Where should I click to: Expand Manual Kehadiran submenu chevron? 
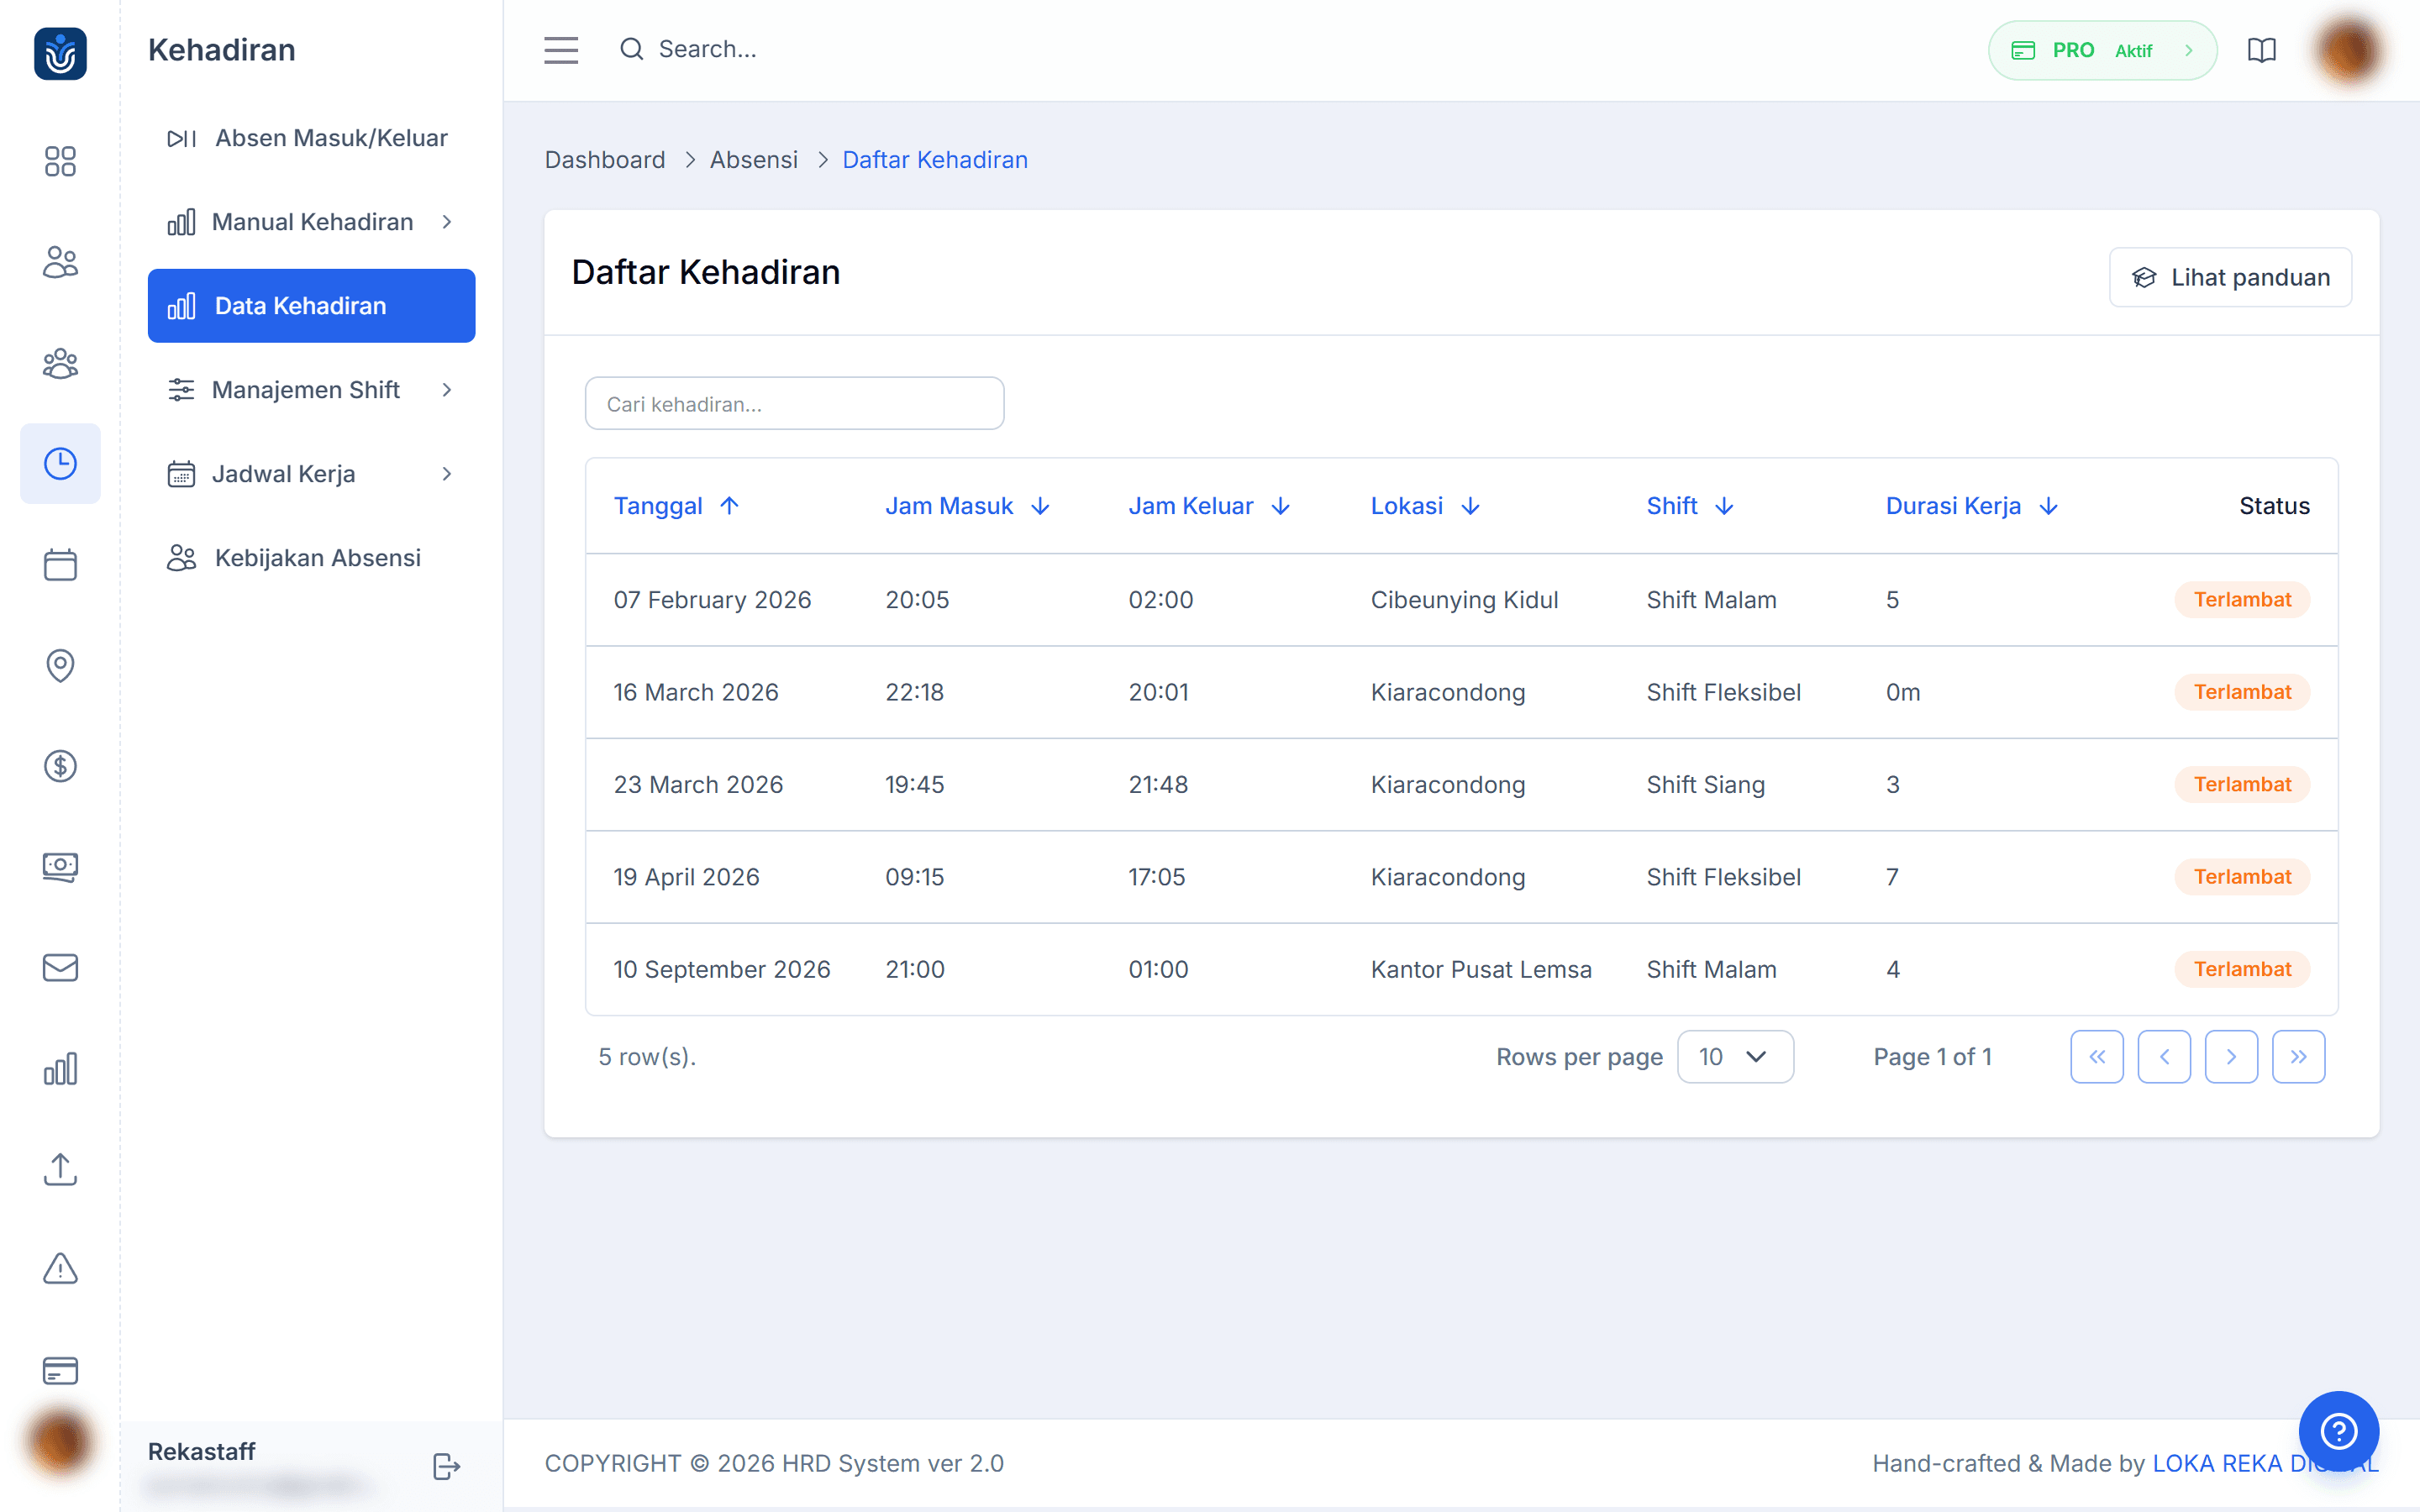coord(447,222)
